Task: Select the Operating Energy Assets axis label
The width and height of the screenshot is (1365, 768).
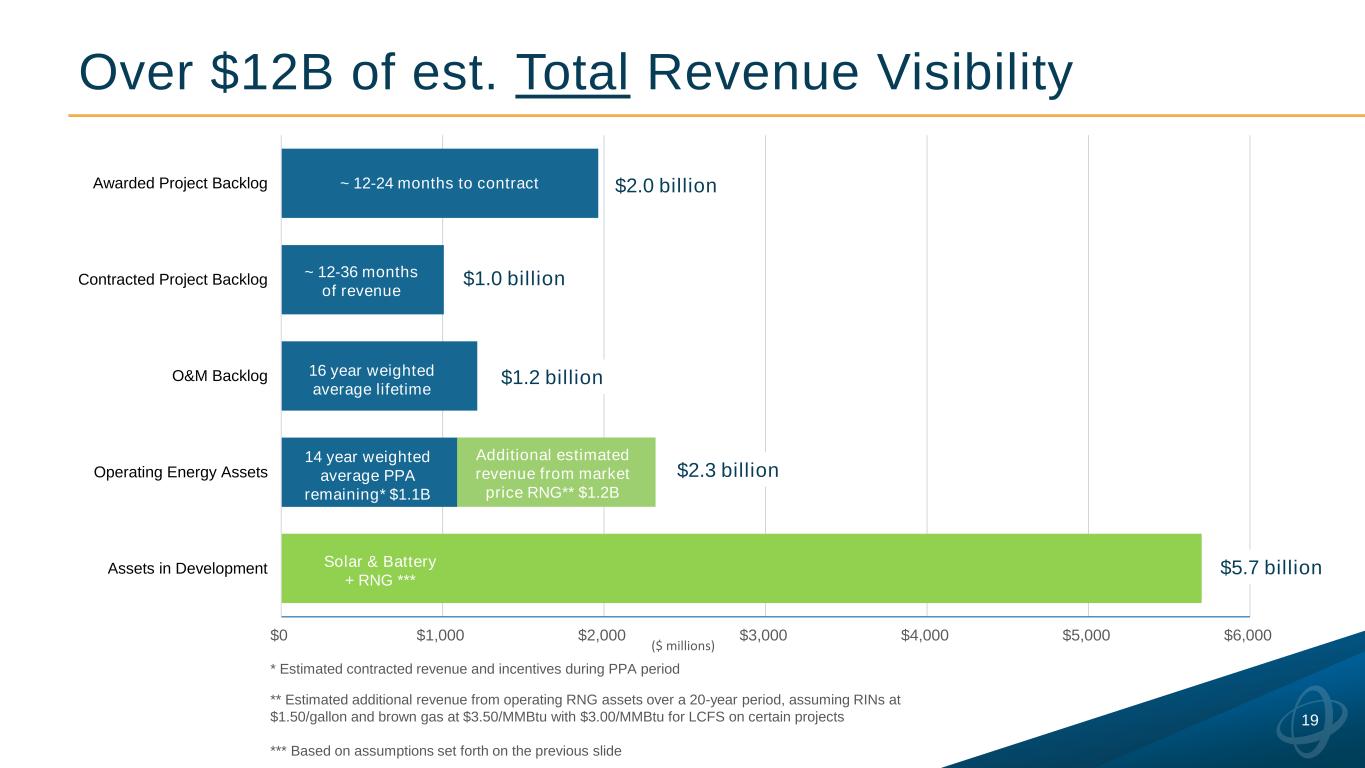Action: coord(180,472)
